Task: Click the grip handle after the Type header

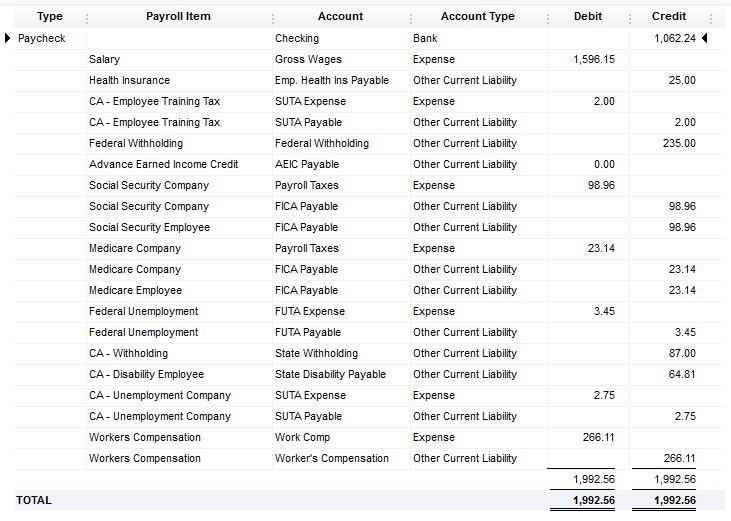Action: pyautogui.click(x=87, y=17)
